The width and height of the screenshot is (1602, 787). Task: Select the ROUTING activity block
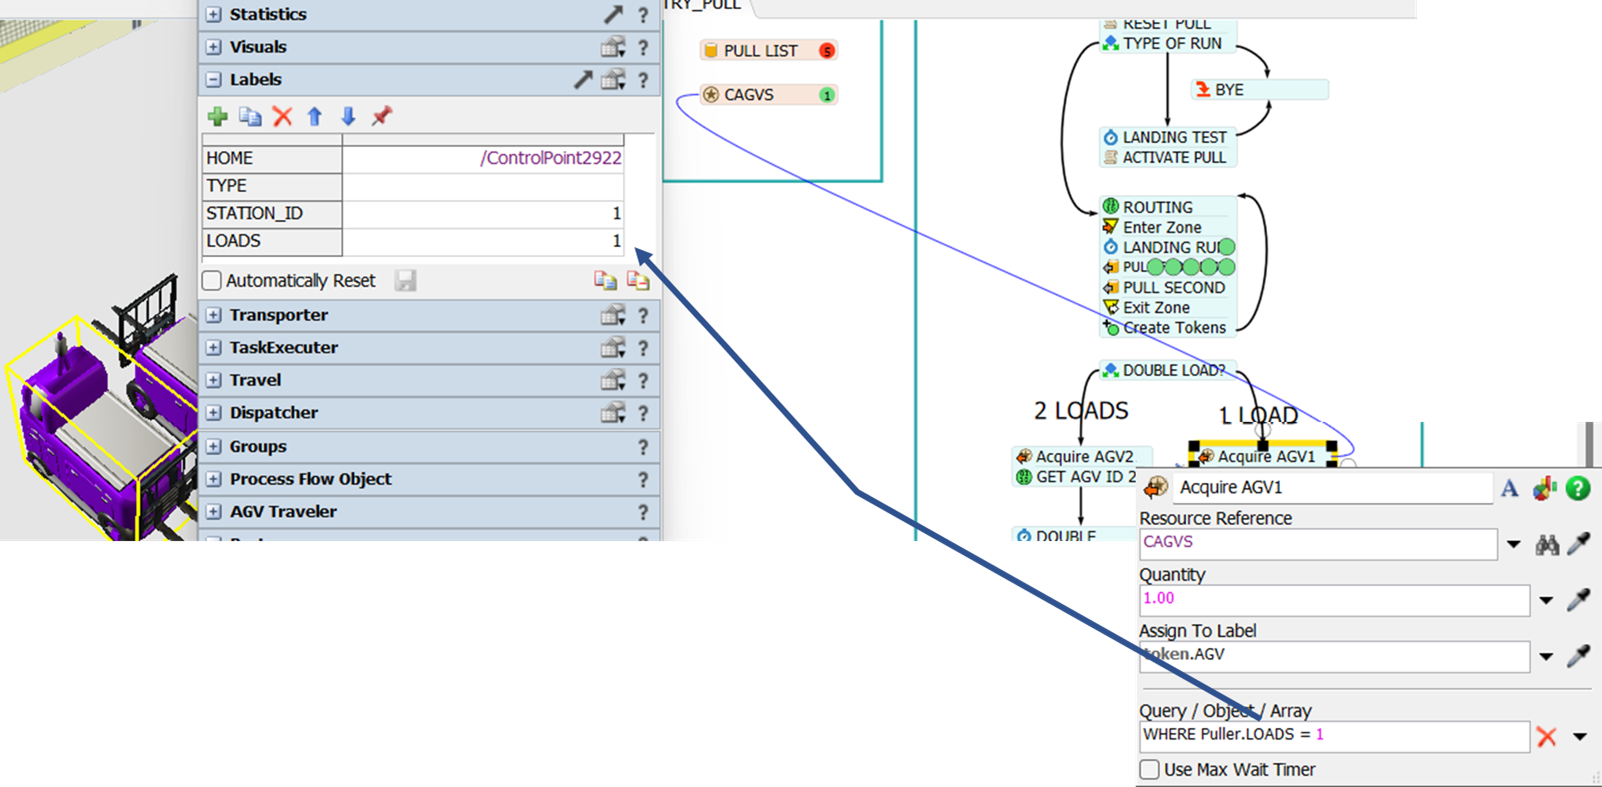(x=1167, y=207)
